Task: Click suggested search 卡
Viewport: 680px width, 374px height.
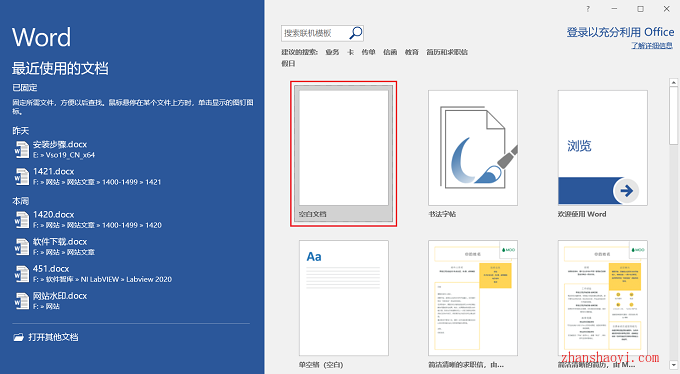Action: coord(350,52)
